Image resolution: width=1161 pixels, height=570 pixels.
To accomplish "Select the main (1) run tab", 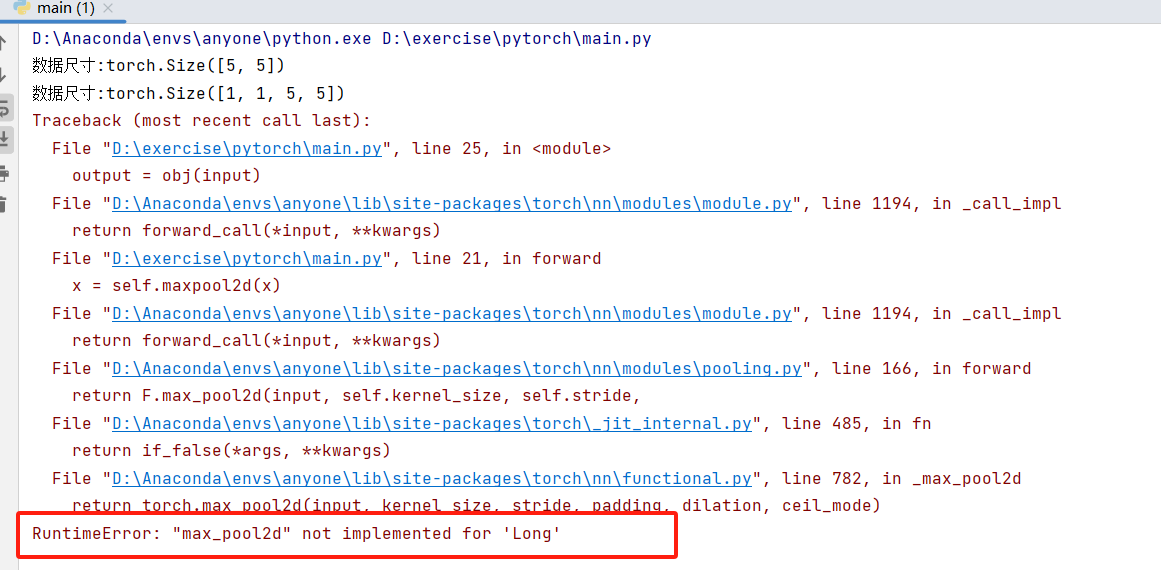I will (65, 9).
